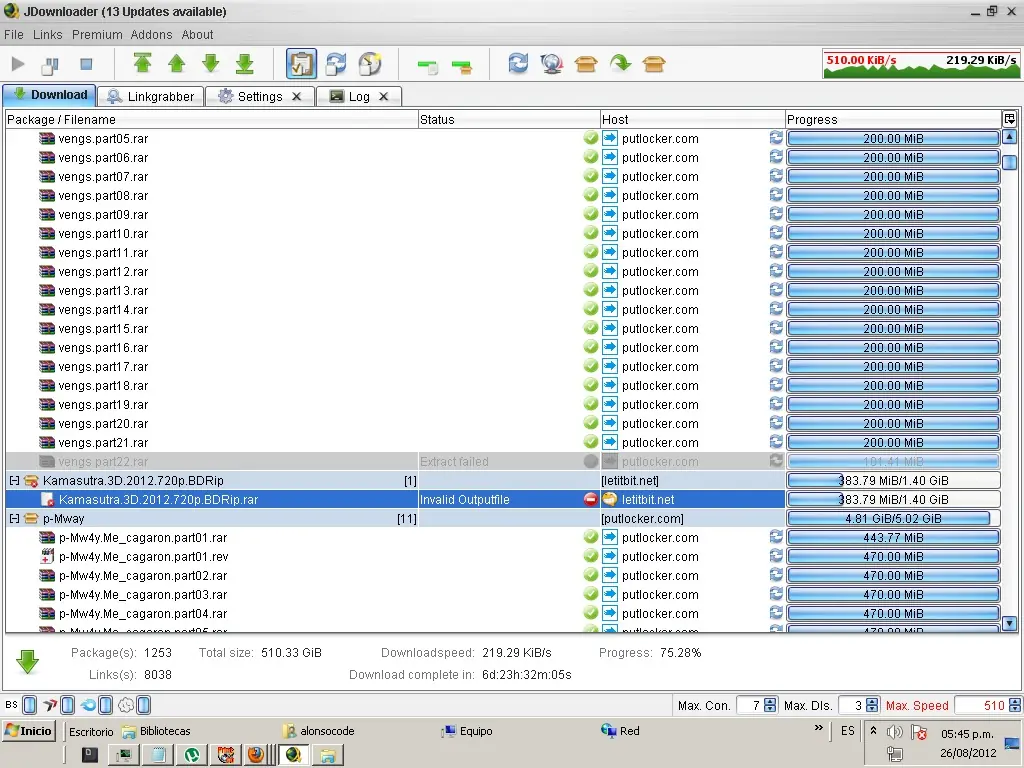Adjust the Max. Con. stepper arrows
The height and width of the screenshot is (768, 1024).
[x=770, y=705]
